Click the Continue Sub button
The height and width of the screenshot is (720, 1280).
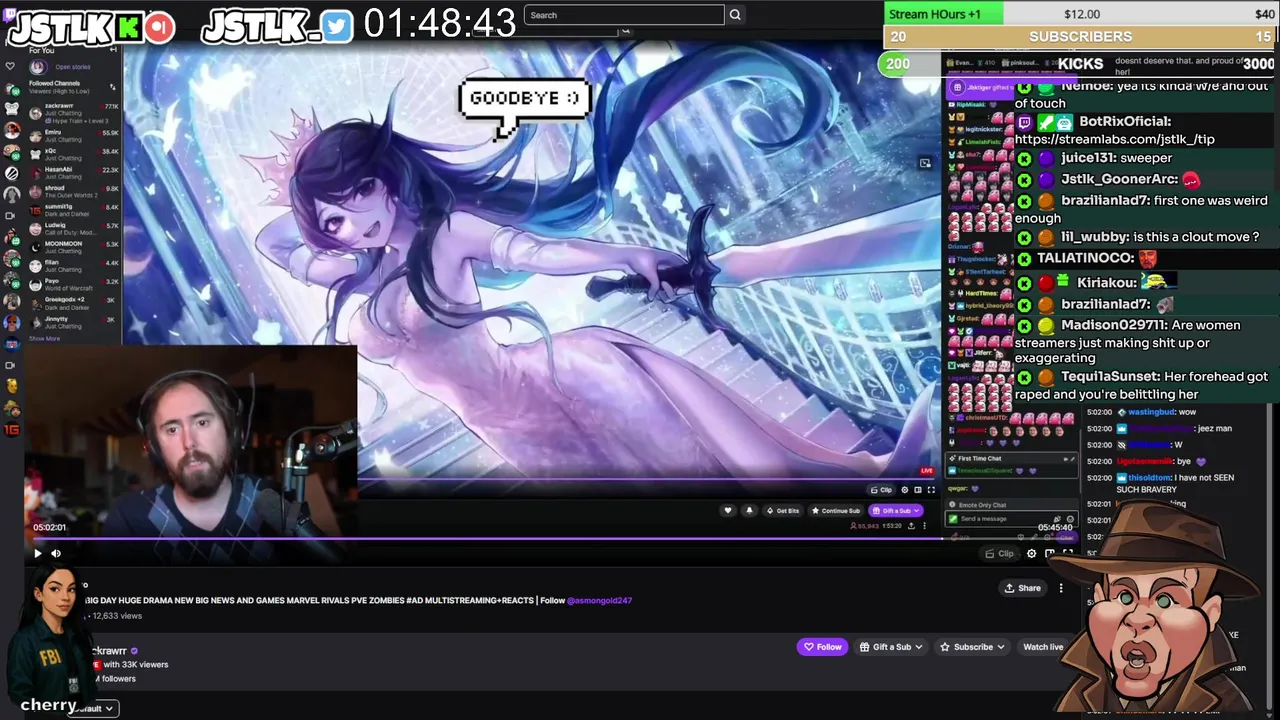(836, 510)
